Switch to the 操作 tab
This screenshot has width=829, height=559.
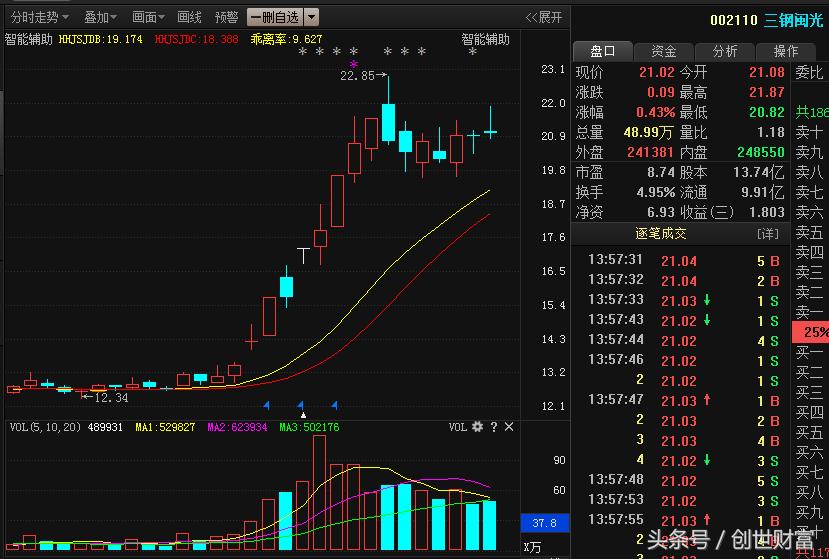(786, 51)
